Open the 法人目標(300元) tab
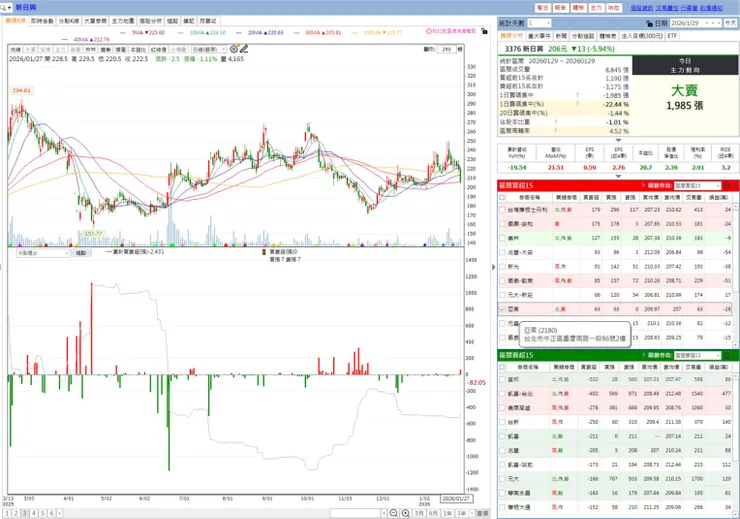The image size is (740, 519). 642,36
